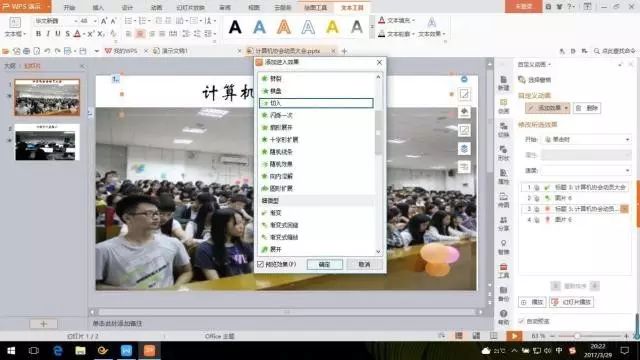Select the slide 2 thumbnail

tap(47, 142)
